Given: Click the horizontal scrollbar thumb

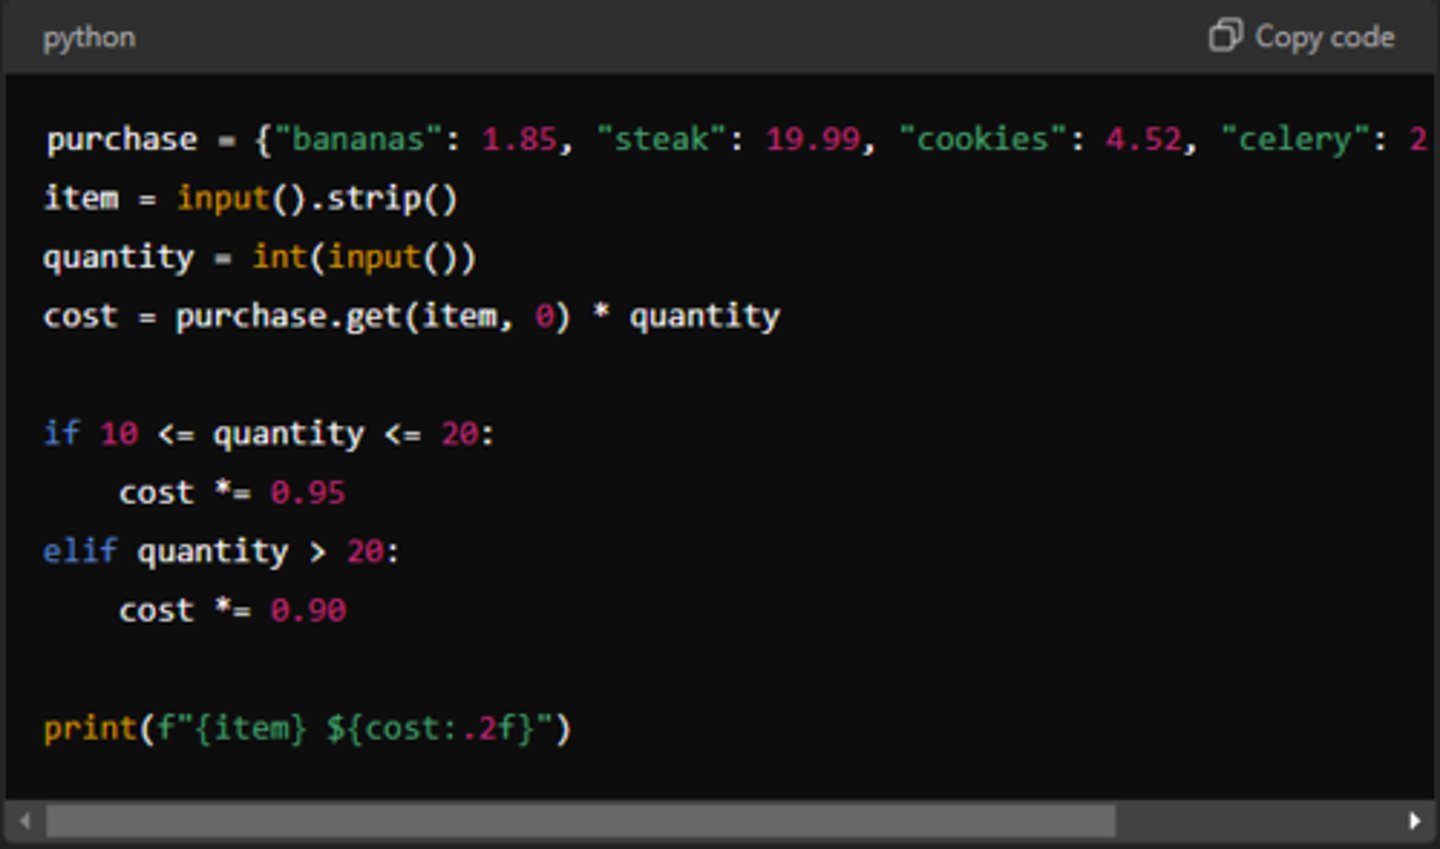Looking at the screenshot, I should pos(580,821).
